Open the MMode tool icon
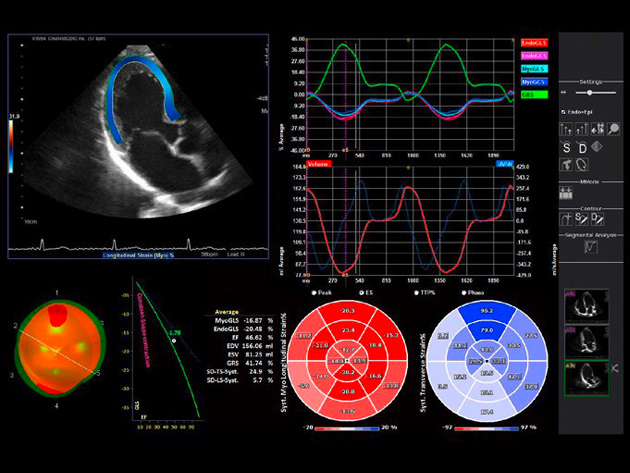The height and width of the screenshot is (473, 630). pyautogui.click(x=567, y=192)
